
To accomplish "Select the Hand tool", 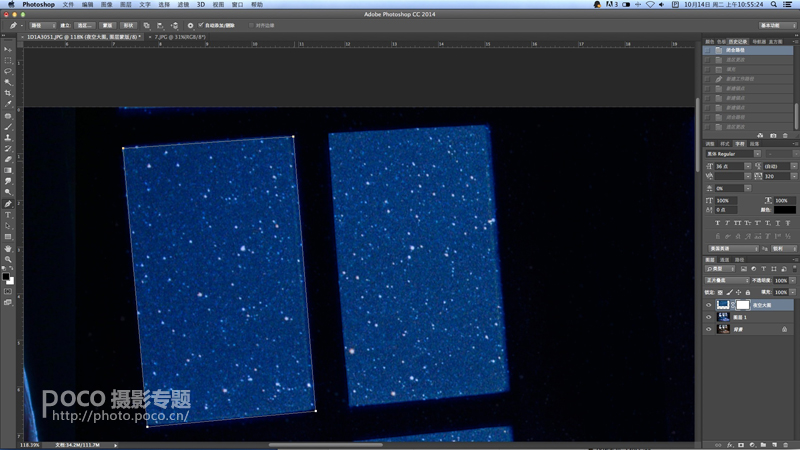I will (8, 248).
